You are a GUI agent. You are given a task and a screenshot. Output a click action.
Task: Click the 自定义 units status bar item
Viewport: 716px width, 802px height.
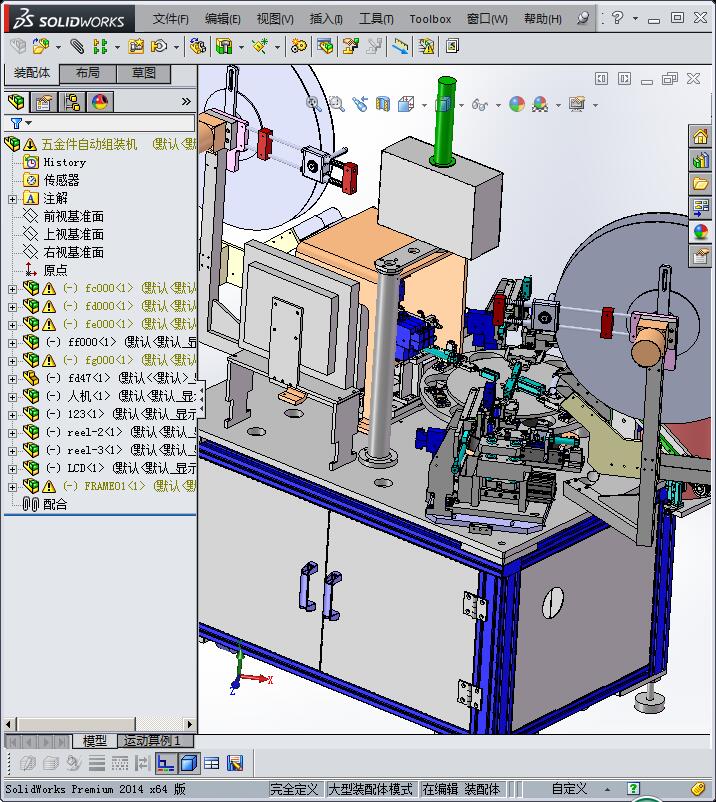coord(569,789)
